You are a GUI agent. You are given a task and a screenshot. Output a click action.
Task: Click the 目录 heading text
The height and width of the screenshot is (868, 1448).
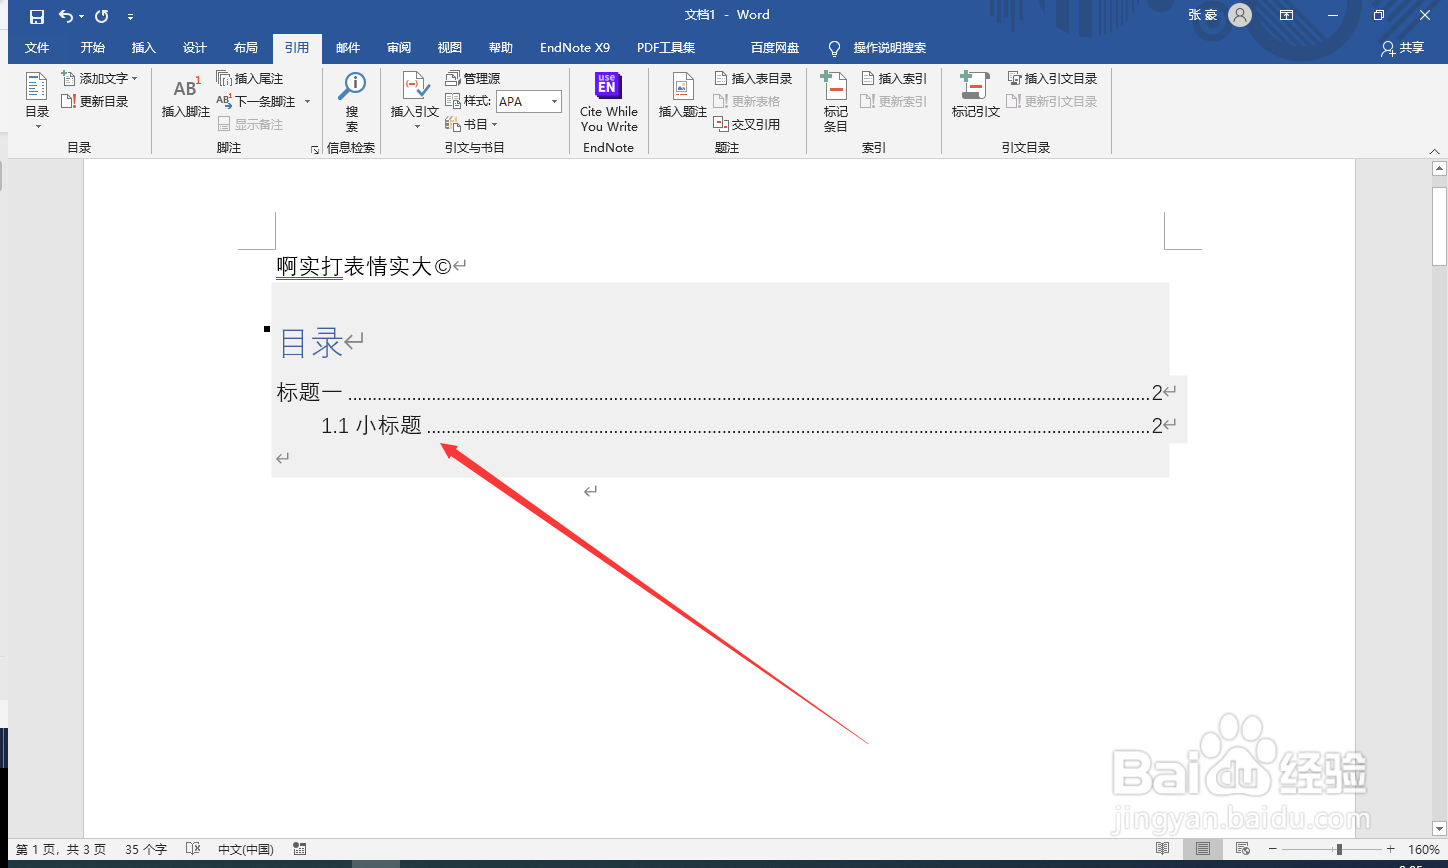[x=311, y=343]
